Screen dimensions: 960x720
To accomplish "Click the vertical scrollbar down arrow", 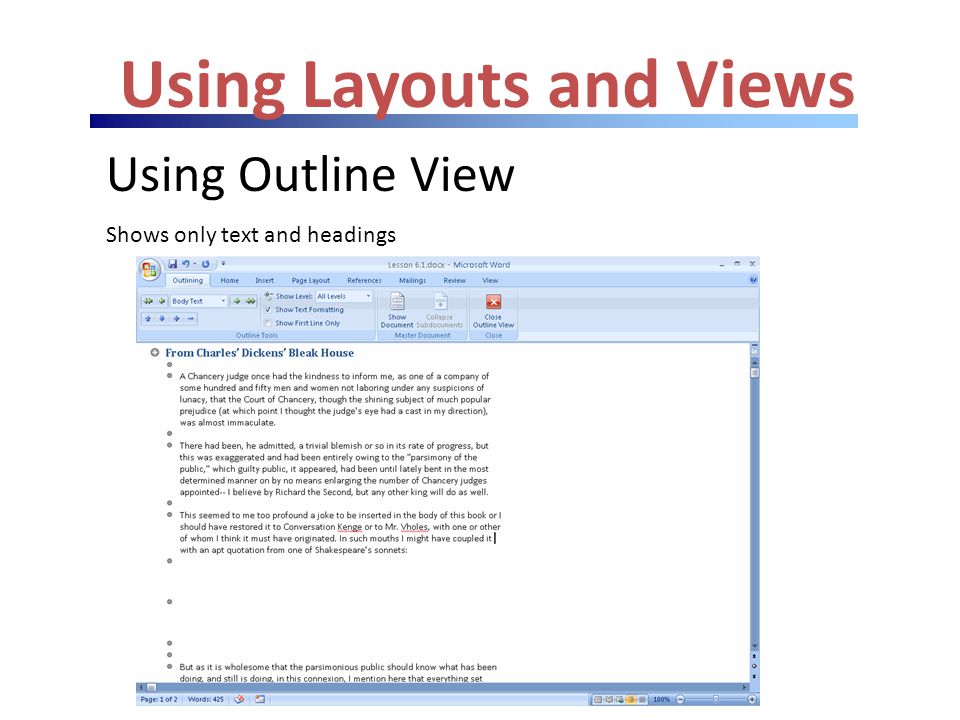I will [755, 647].
